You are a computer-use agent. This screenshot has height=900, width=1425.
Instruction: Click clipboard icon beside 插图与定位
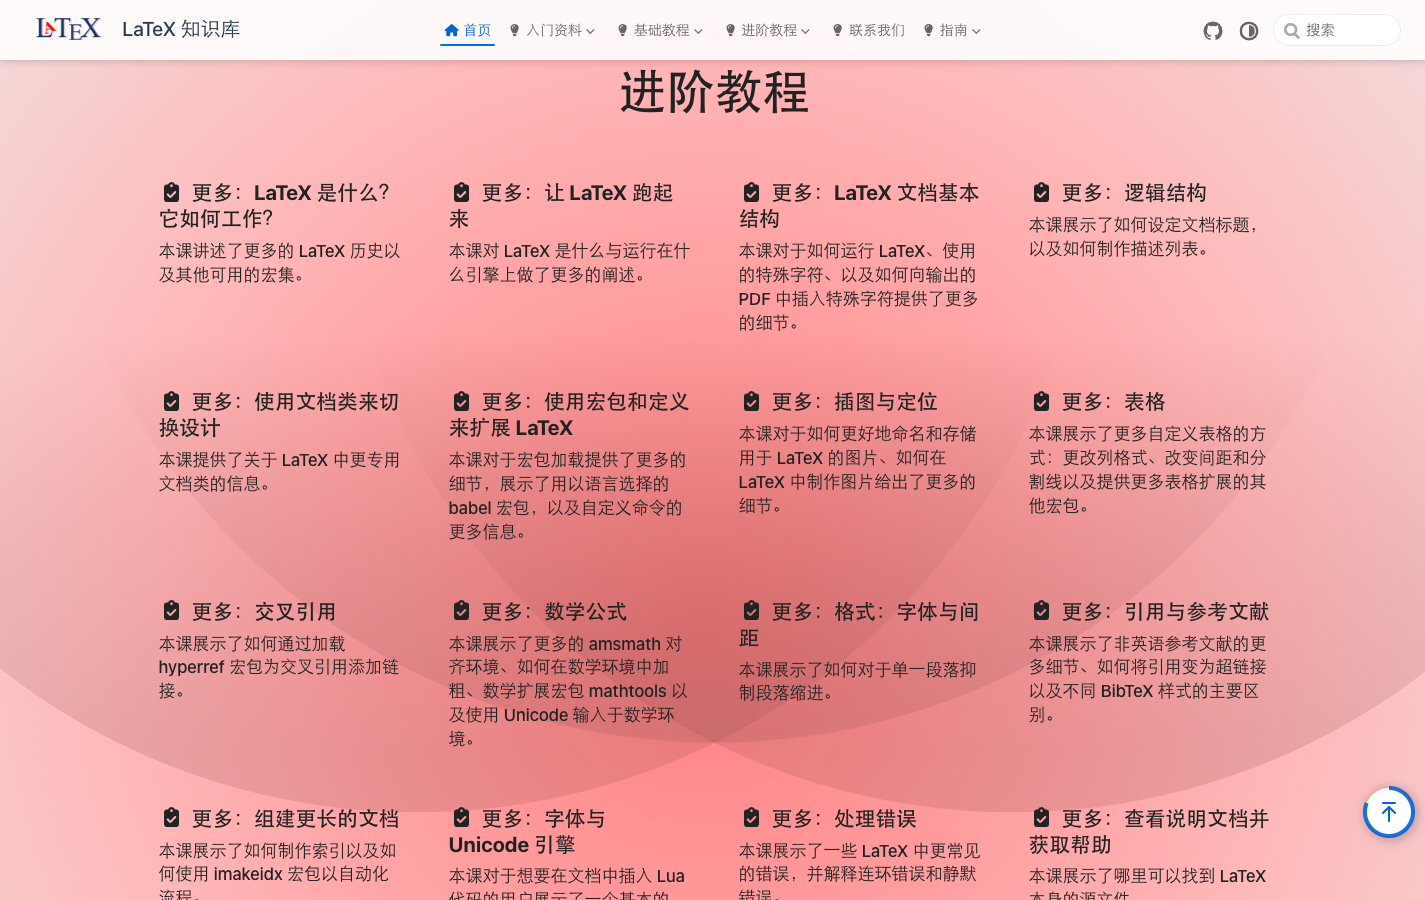pyautogui.click(x=751, y=401)
